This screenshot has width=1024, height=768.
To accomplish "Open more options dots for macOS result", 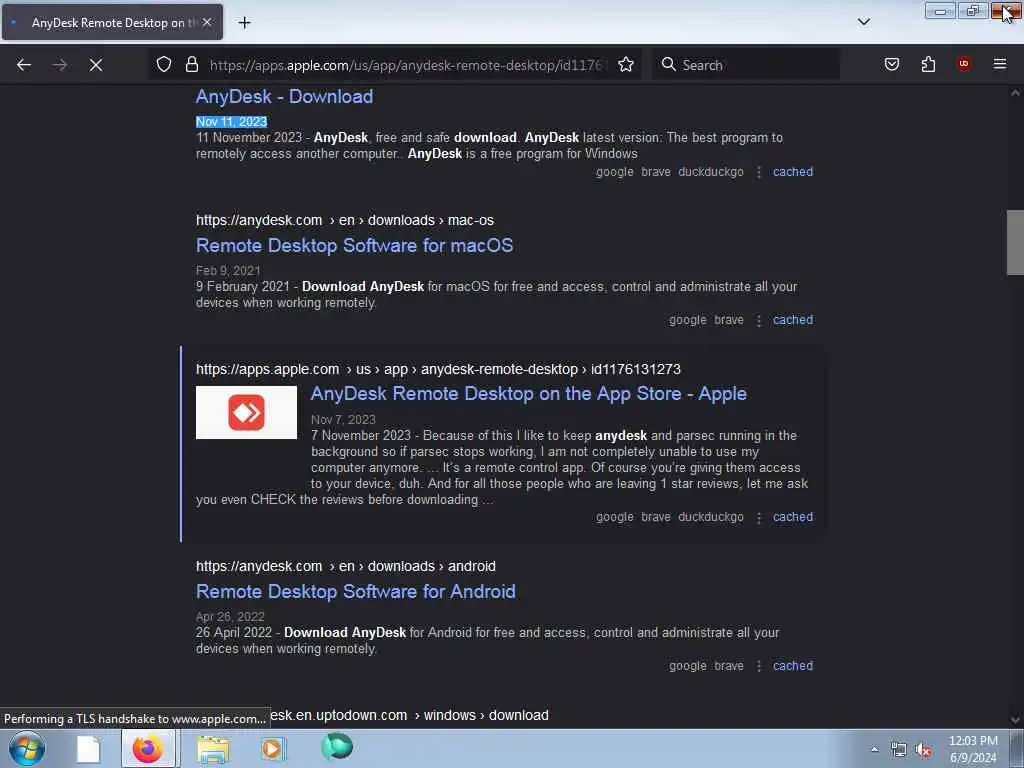I will [x=759, y=321].
